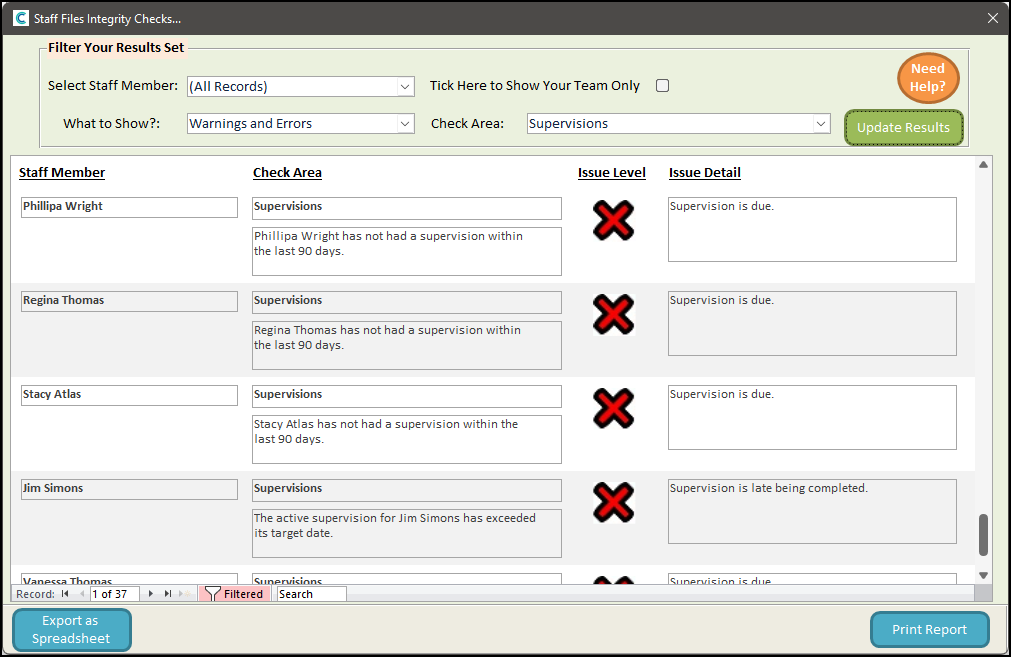Go to the first record in navigation bar
This screenshot has width=1011, height=657.
[65, 594]
